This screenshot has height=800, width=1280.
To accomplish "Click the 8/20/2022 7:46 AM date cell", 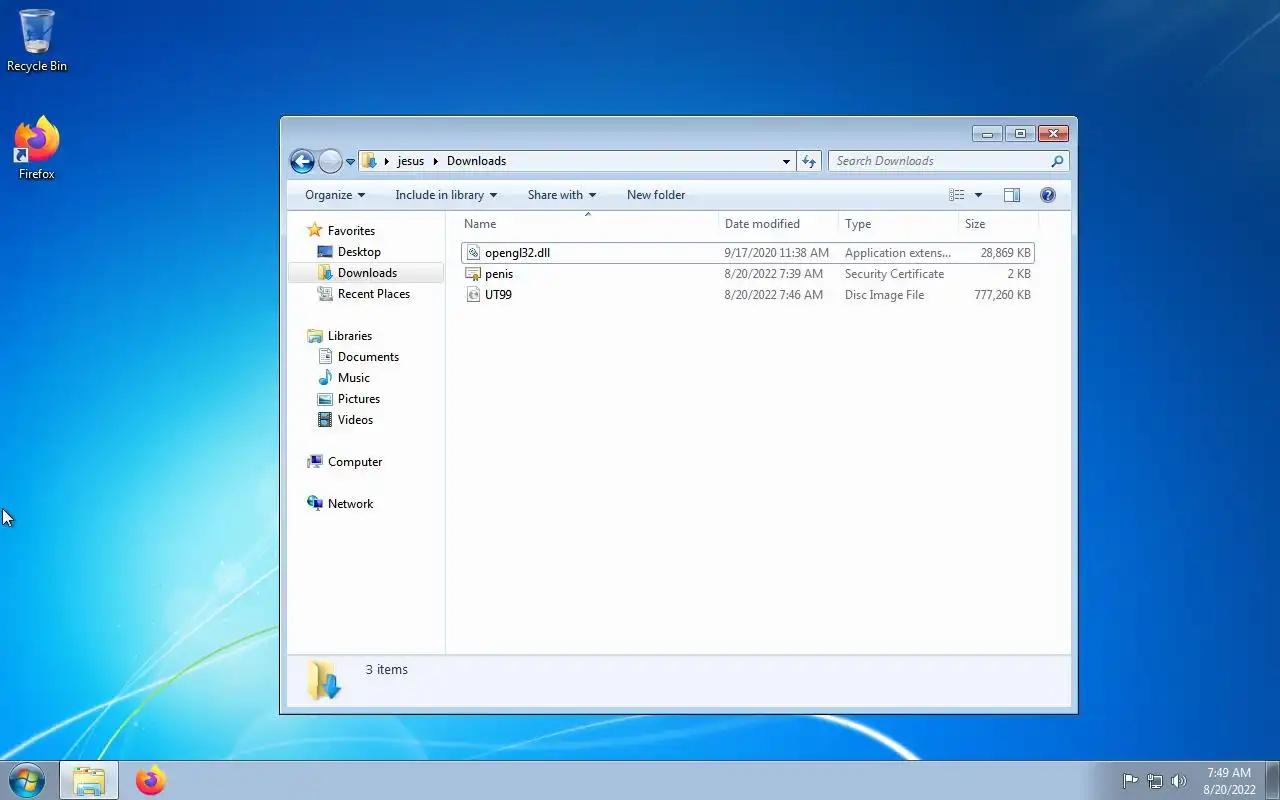I will [x=774, y=295].
